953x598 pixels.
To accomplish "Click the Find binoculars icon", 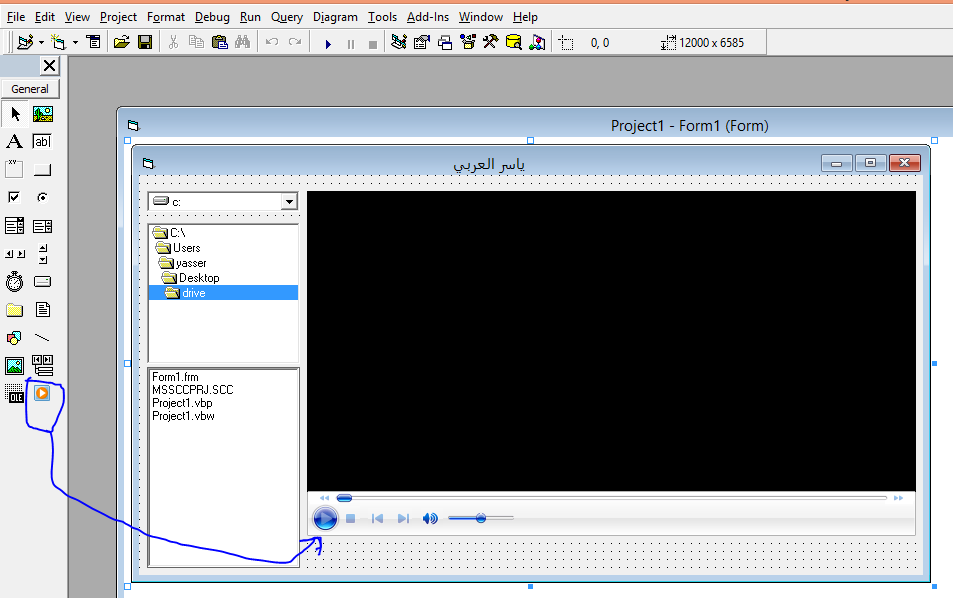I will (243, 43).
